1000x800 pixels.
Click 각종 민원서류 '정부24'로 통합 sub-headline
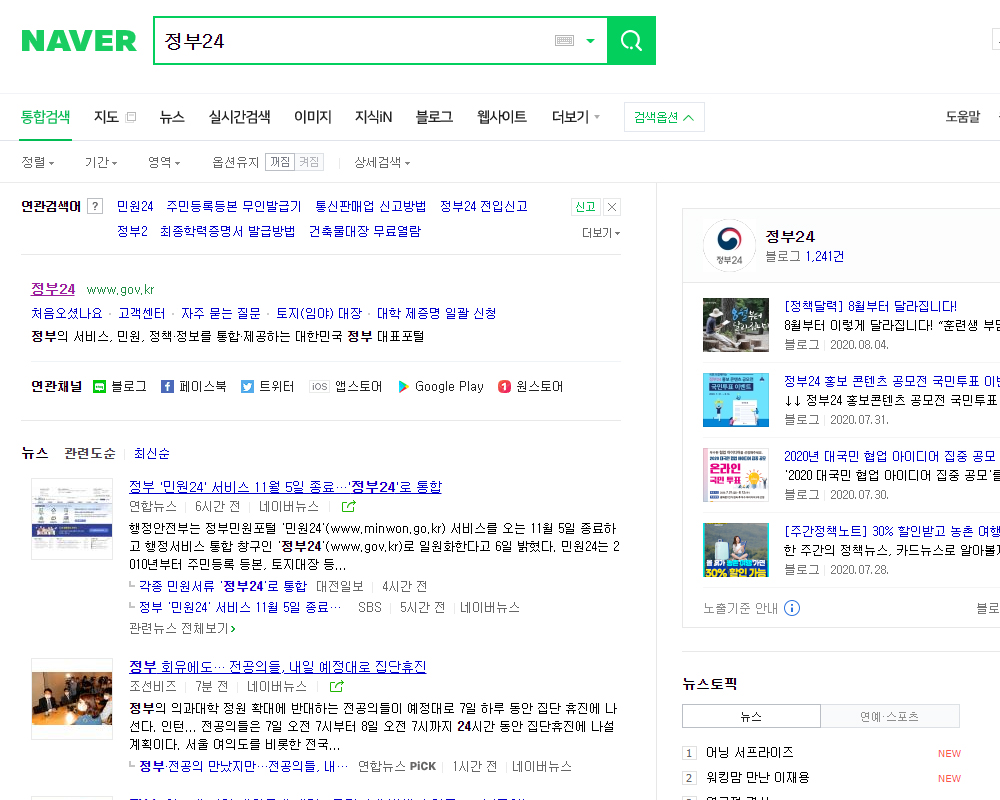point(223,586)
